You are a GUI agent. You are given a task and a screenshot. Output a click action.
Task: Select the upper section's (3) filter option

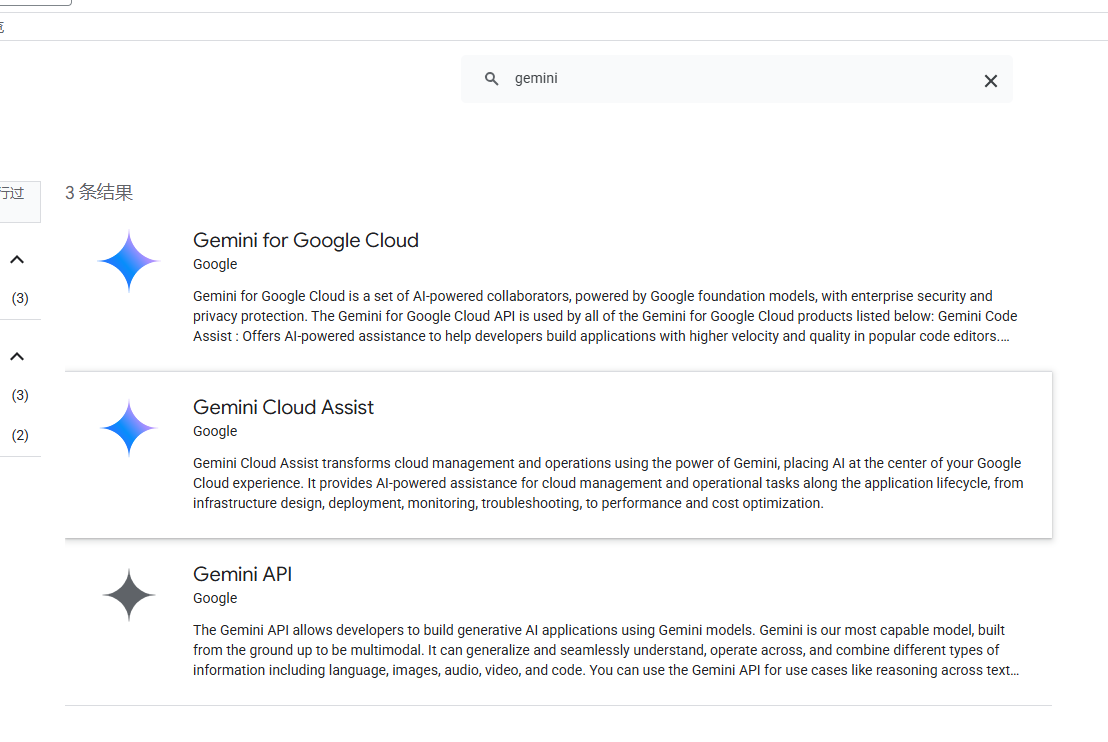click(20, 298)
